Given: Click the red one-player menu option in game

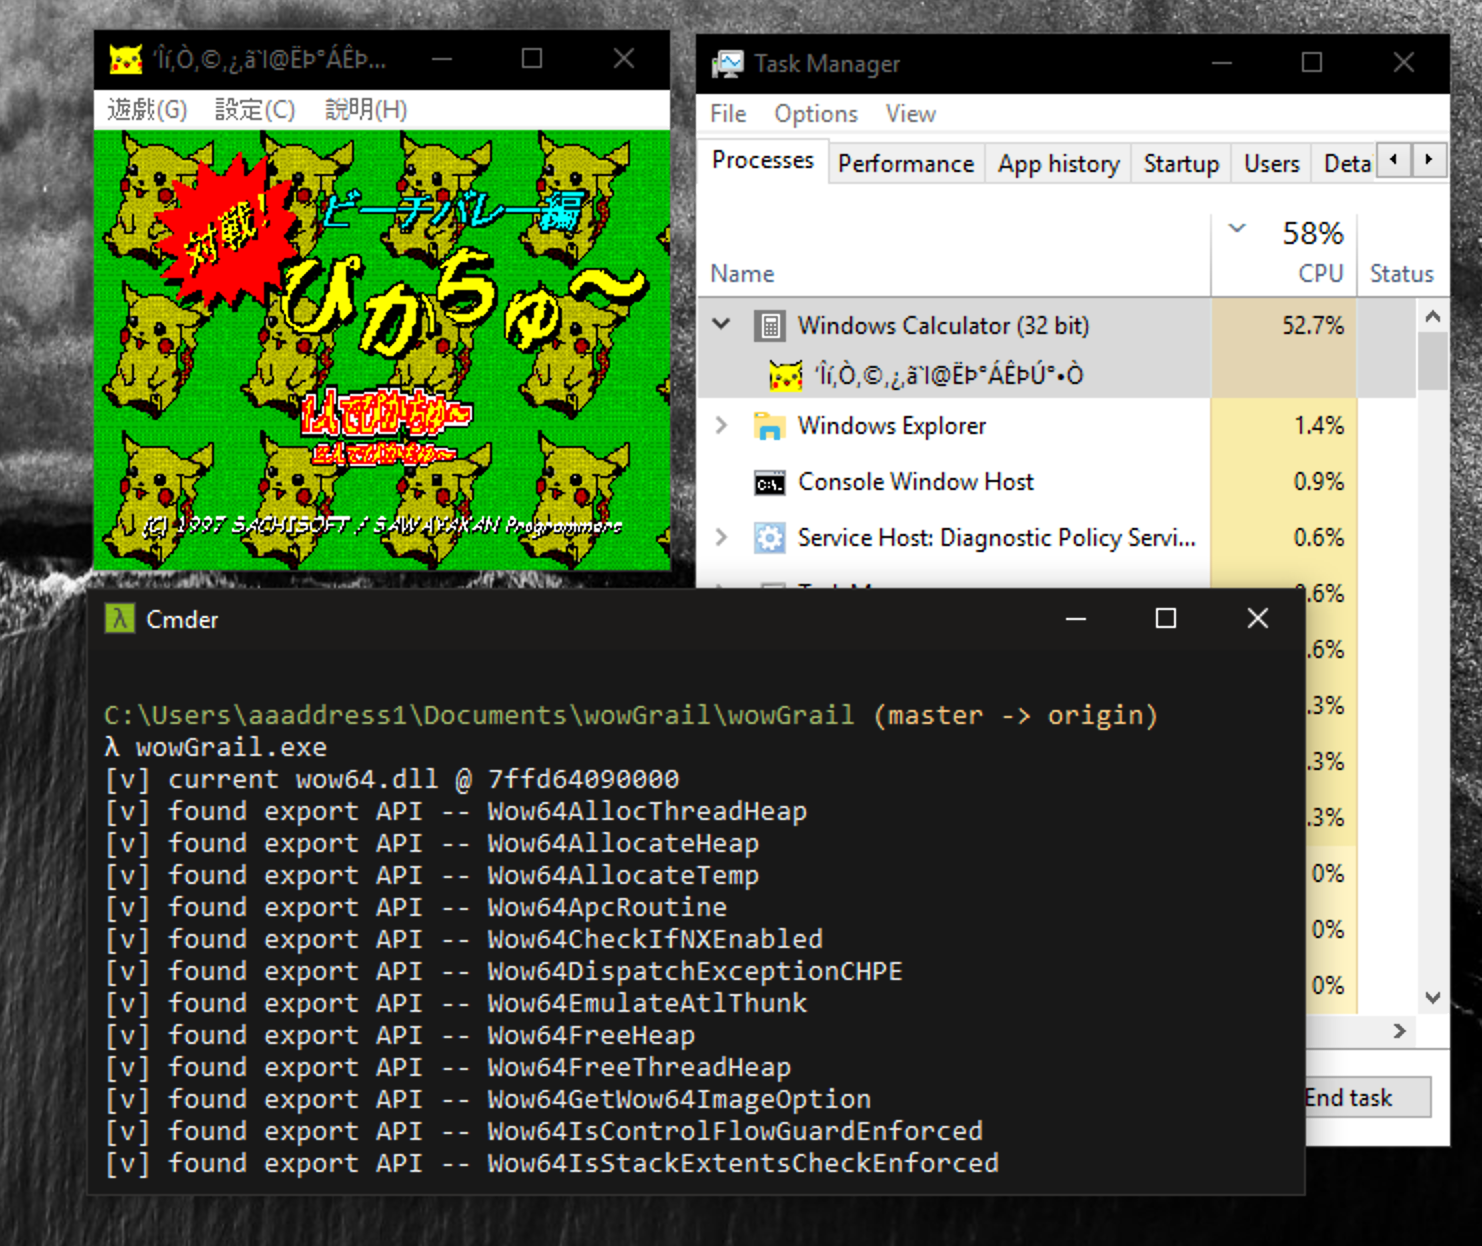Looking at the screenshot, I should pos(386,414).
